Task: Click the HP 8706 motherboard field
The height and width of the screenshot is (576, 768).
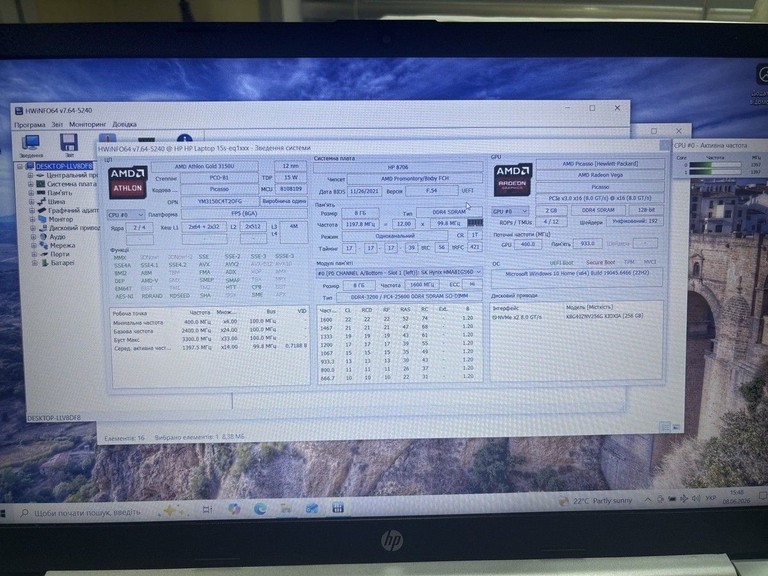Action: pyautogui.click(x=397, y=168)
